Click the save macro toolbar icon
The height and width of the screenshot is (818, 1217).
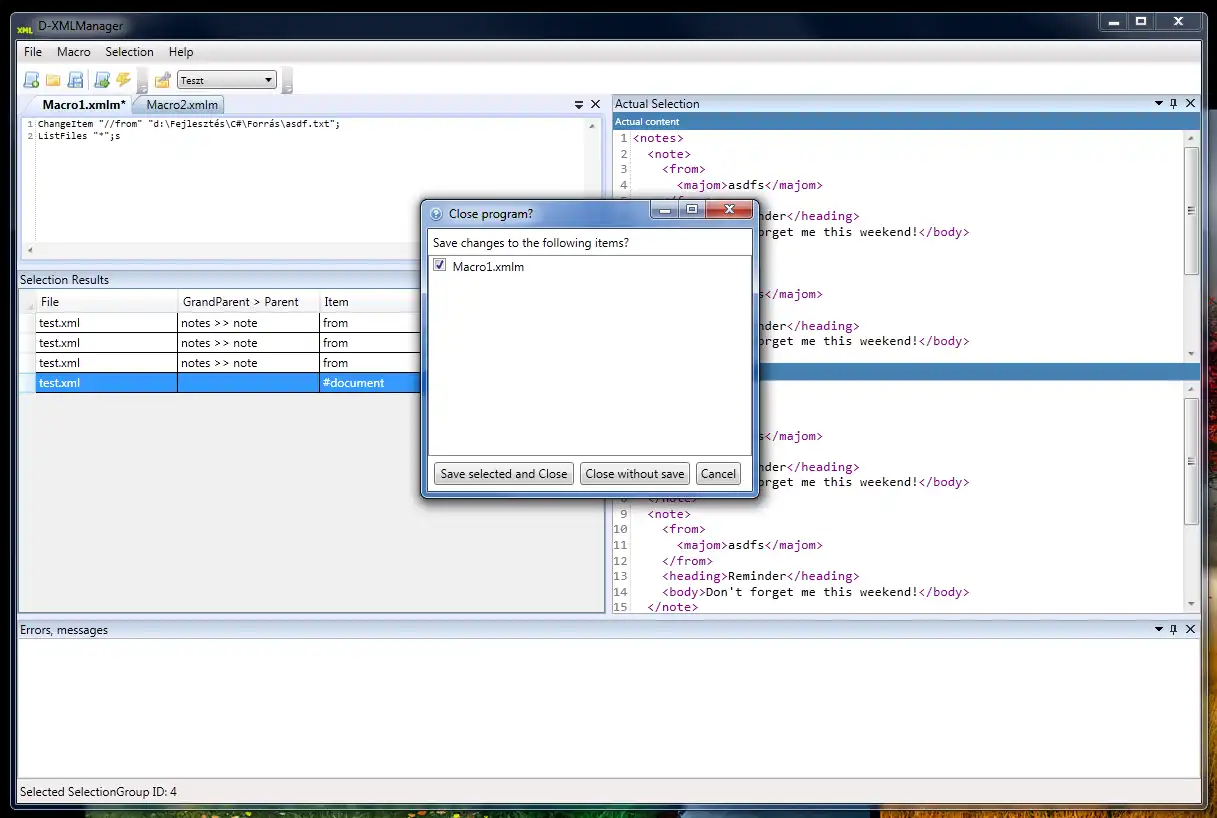pos(75,80)
